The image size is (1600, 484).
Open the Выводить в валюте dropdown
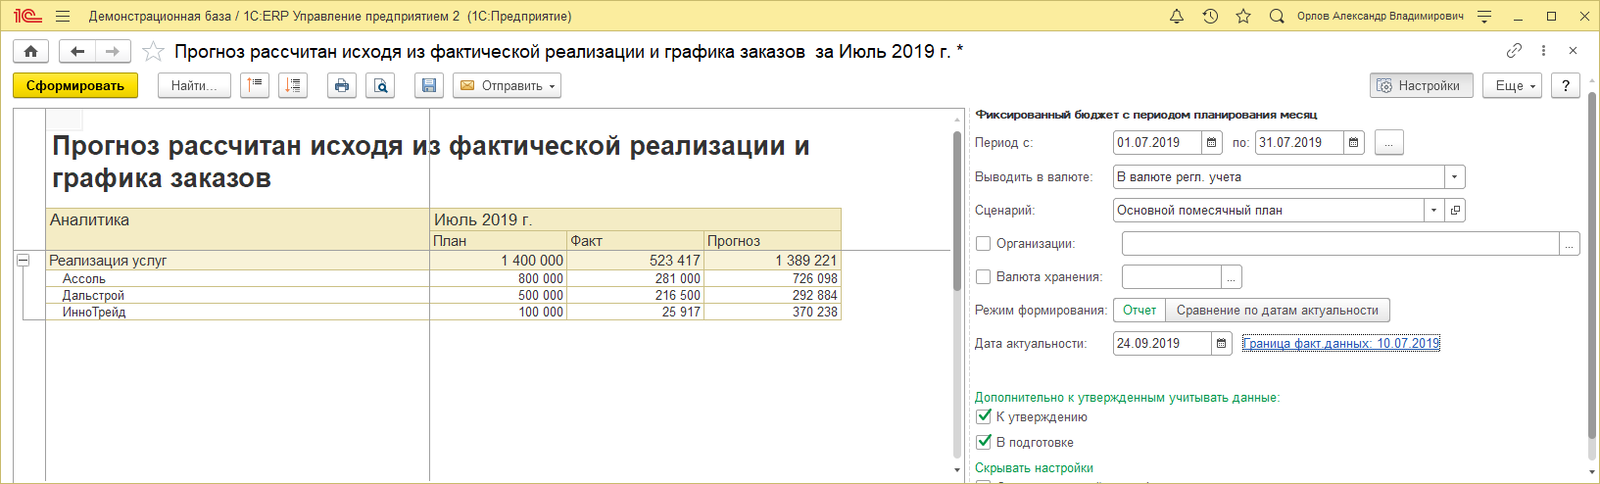pos(1454,177)
